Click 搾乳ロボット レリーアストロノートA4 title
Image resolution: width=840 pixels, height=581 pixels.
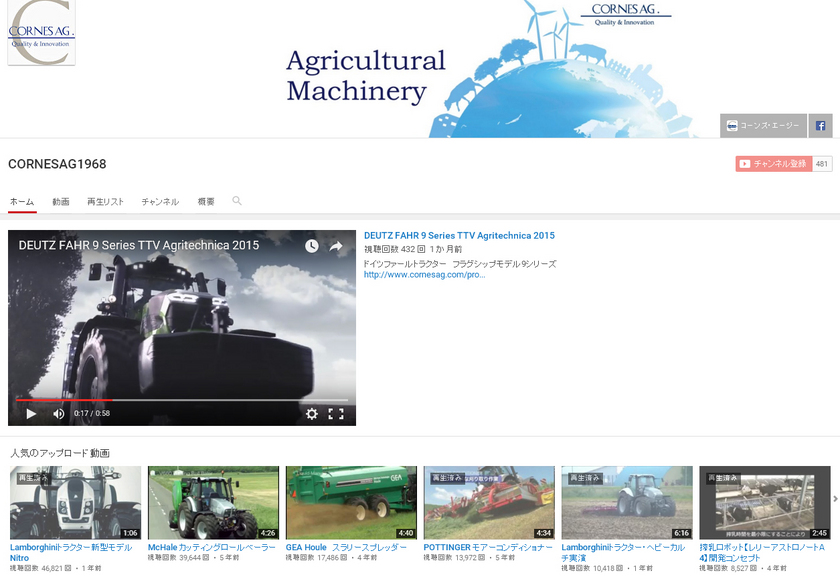[x=762, y=552]
